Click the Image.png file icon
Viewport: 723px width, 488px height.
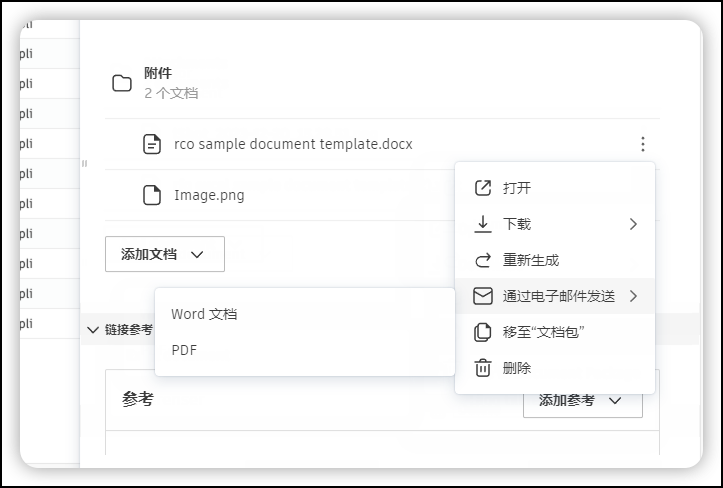coord(152,195)
